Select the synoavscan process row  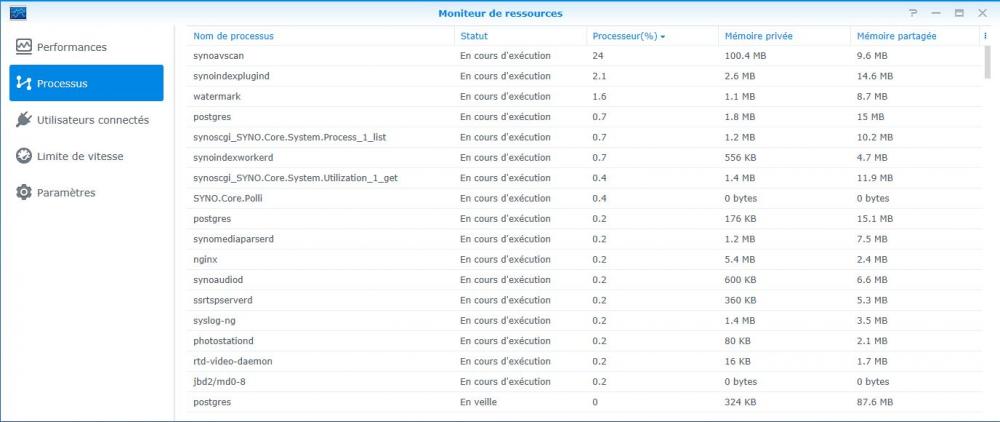584,55
